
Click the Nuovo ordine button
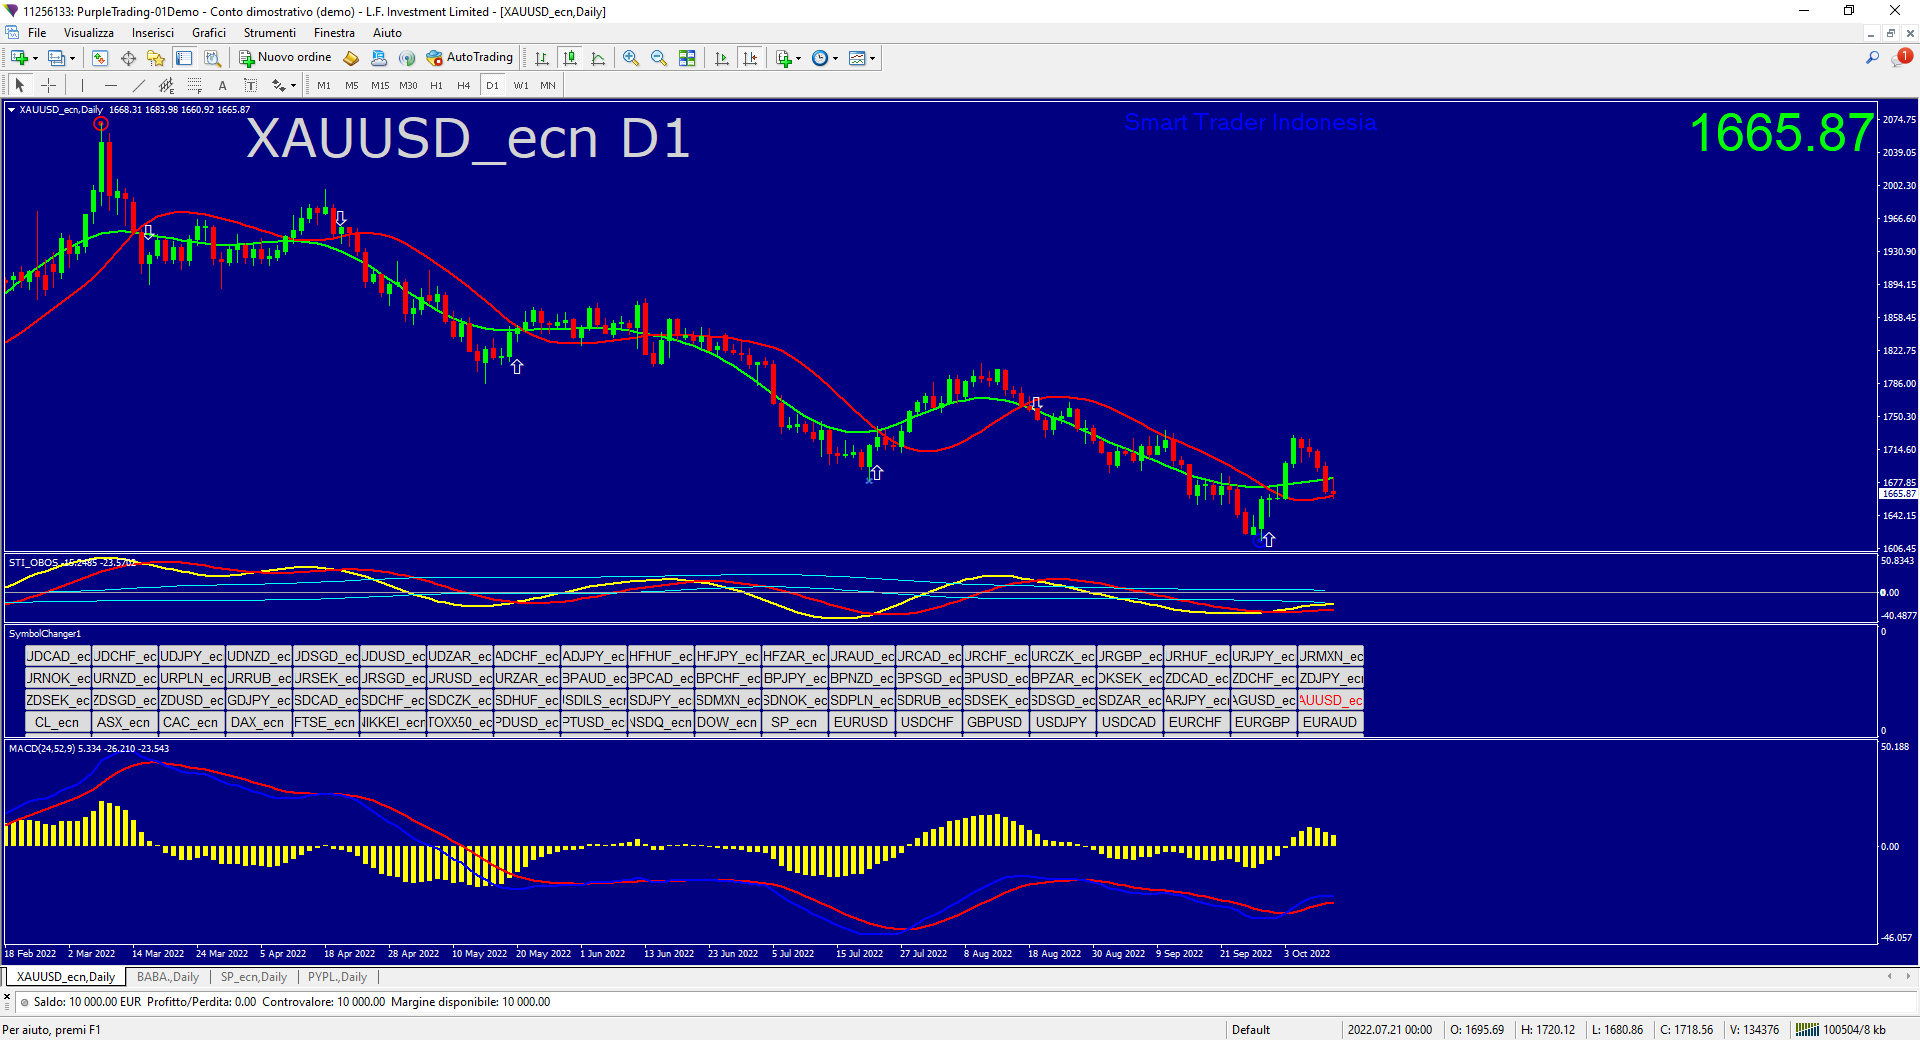tap(285, 58)
